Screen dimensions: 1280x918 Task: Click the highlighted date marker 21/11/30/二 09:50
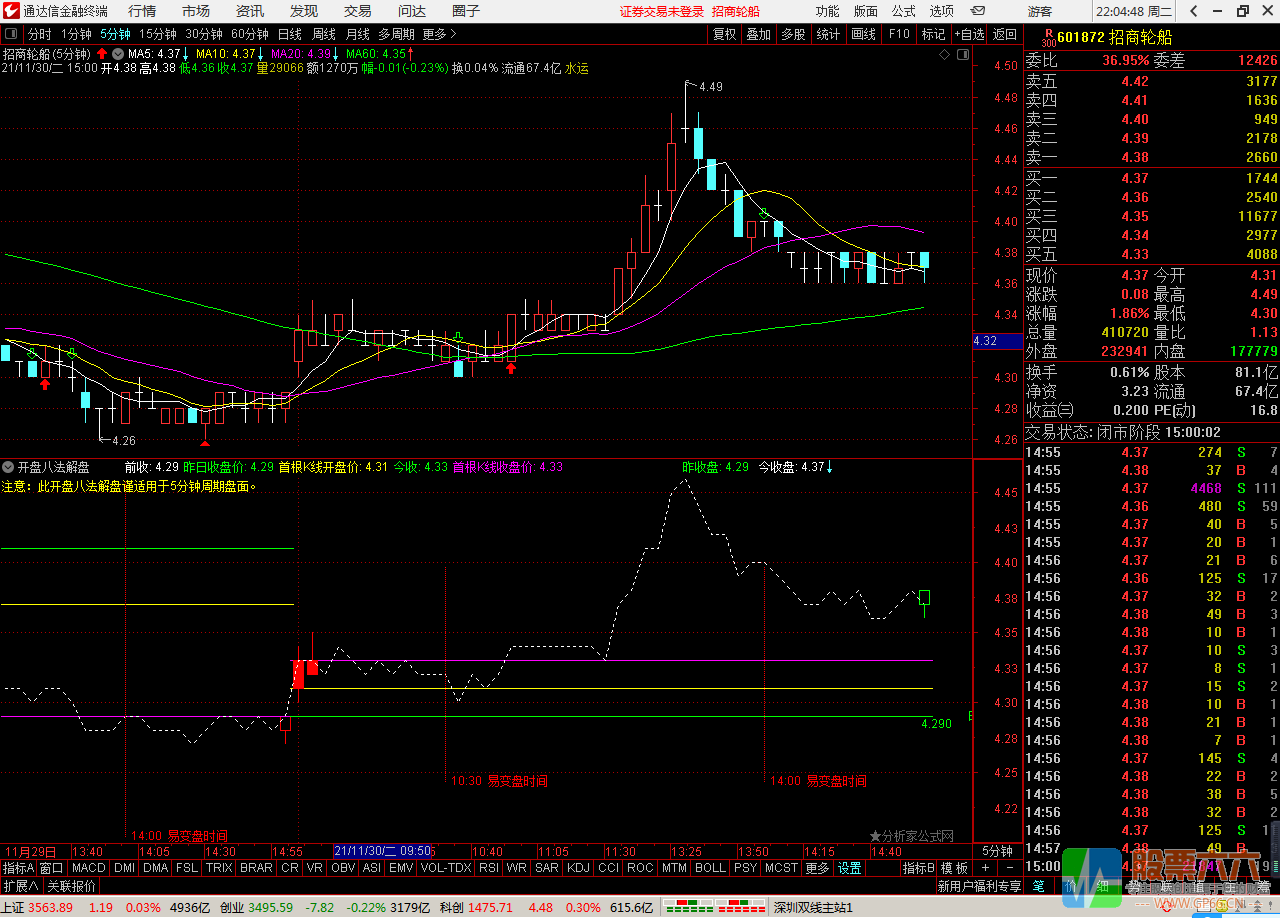coord(383,851)
